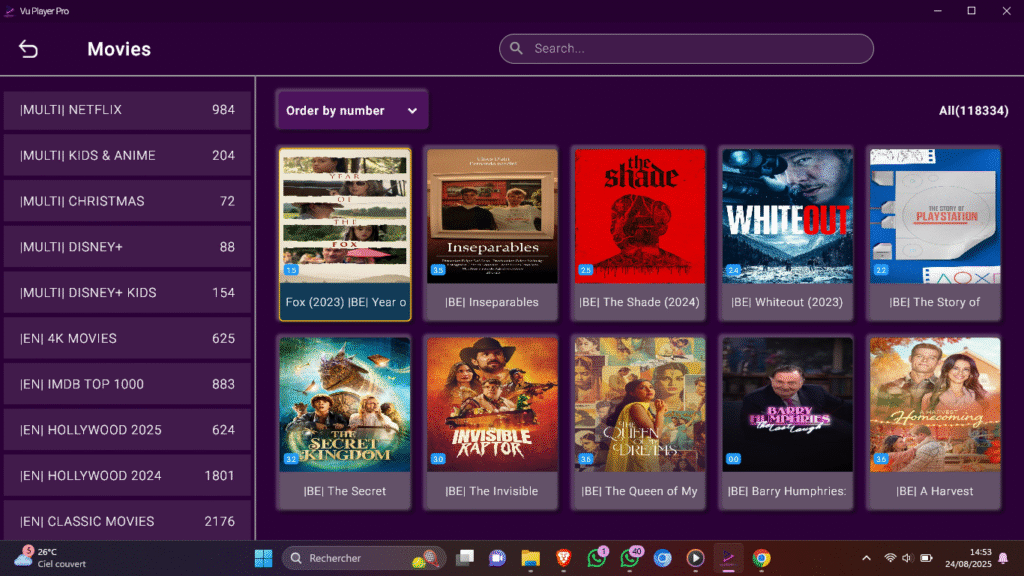
Task: Click the 2.2 rating badge on PlayStation poster
Action: tap(881, 270)
